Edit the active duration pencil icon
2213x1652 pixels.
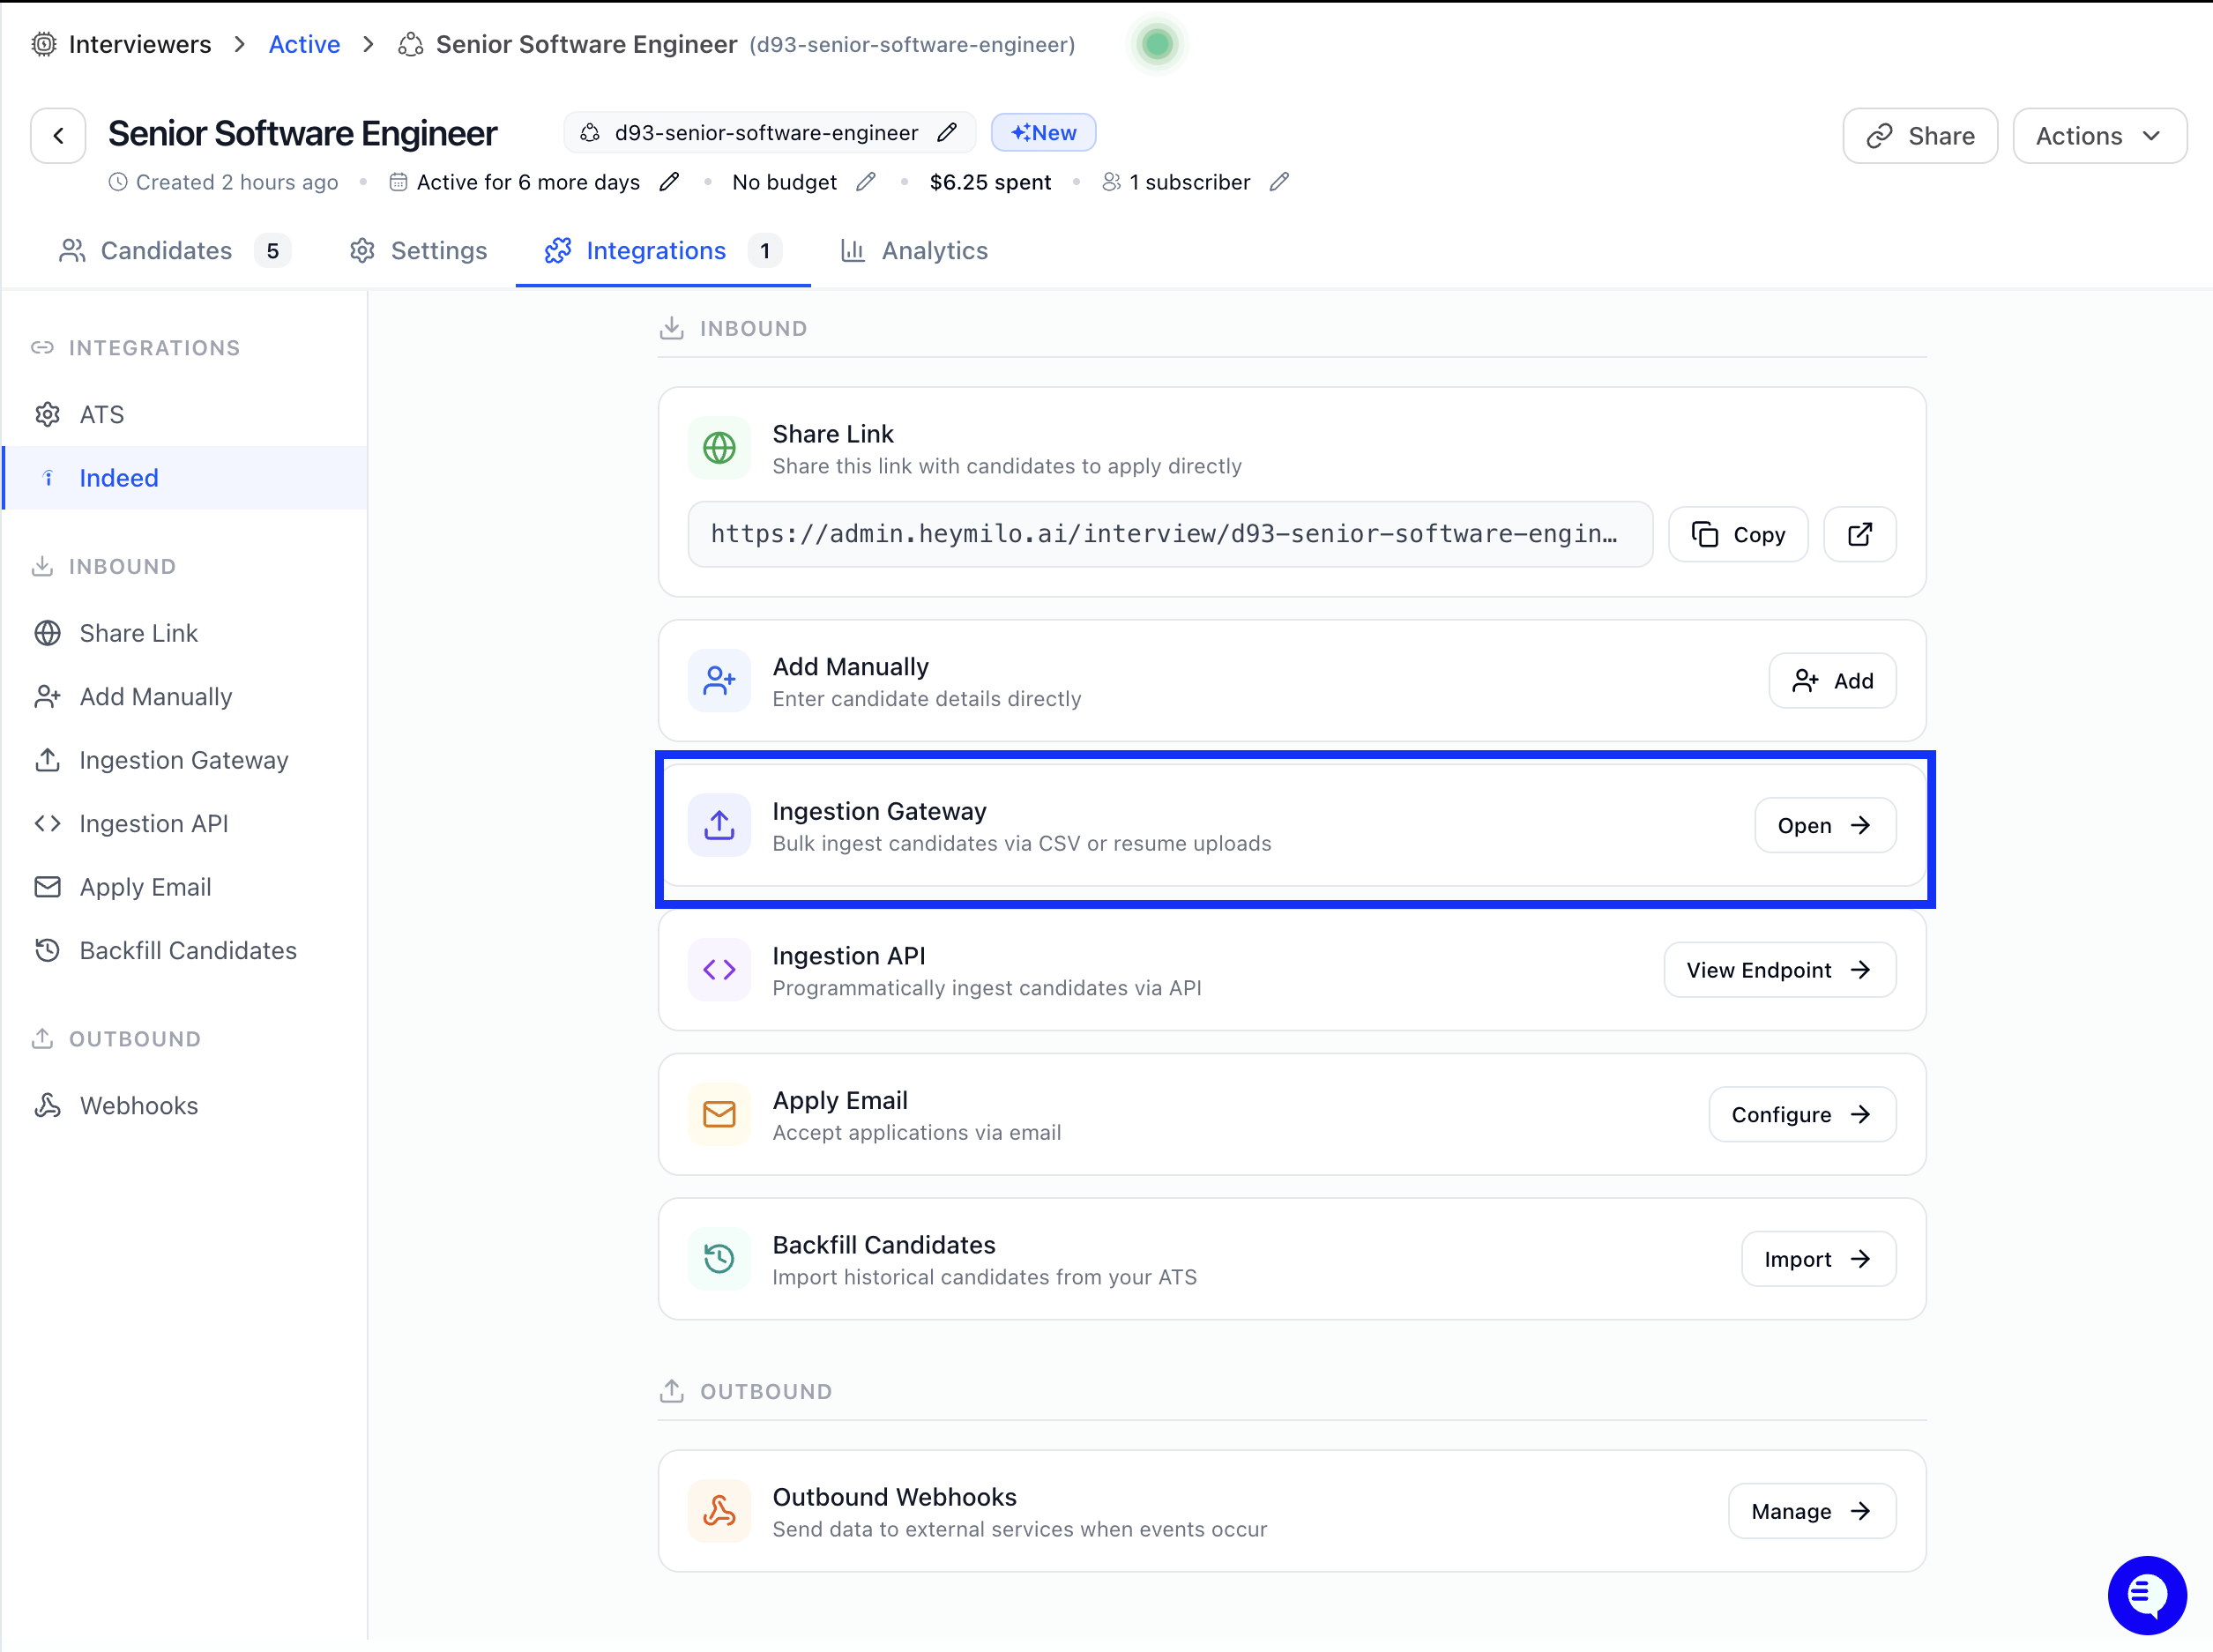(669, 182)
